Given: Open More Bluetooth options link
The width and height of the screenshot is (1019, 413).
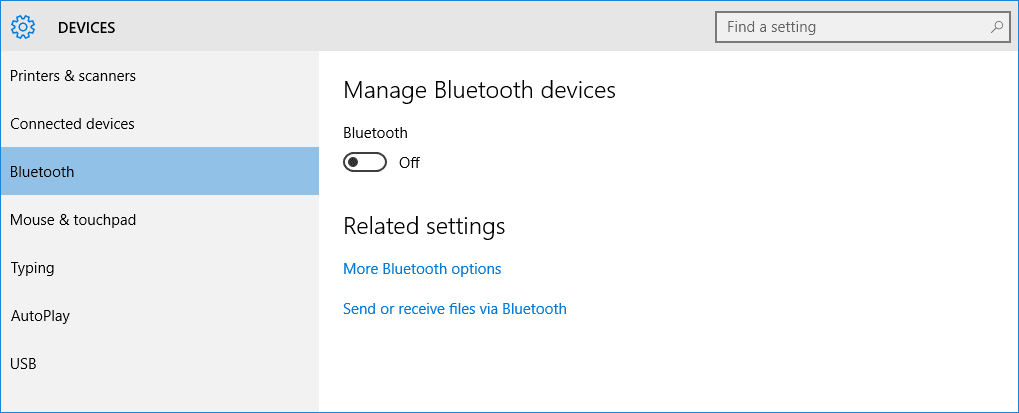Looking at the screenshot, I should pyautogui.click(x=422, y=269).
